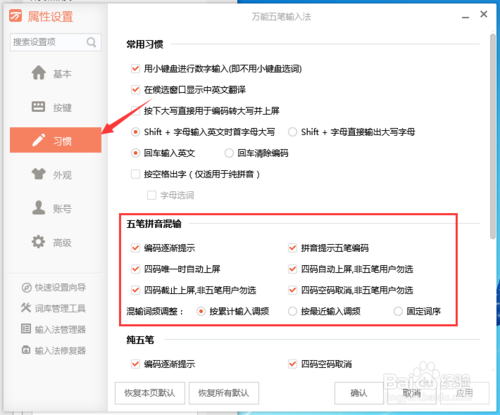Image resolution: width=500 pixels, height=415 pixels.
Task: Click the home icon for 基本
Action: (39, 73)
